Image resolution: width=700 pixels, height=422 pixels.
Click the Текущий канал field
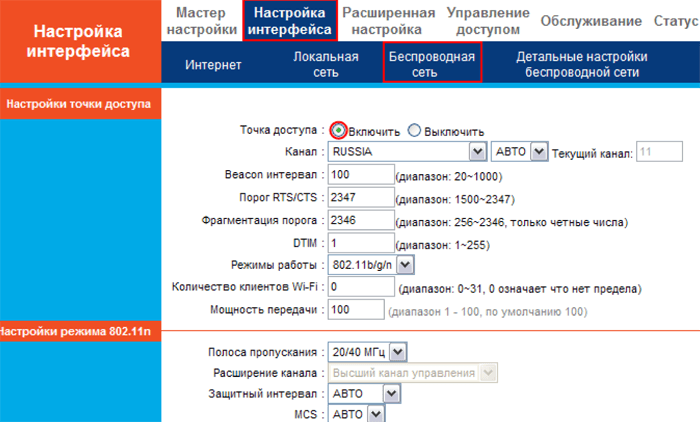tap(659, 152)
